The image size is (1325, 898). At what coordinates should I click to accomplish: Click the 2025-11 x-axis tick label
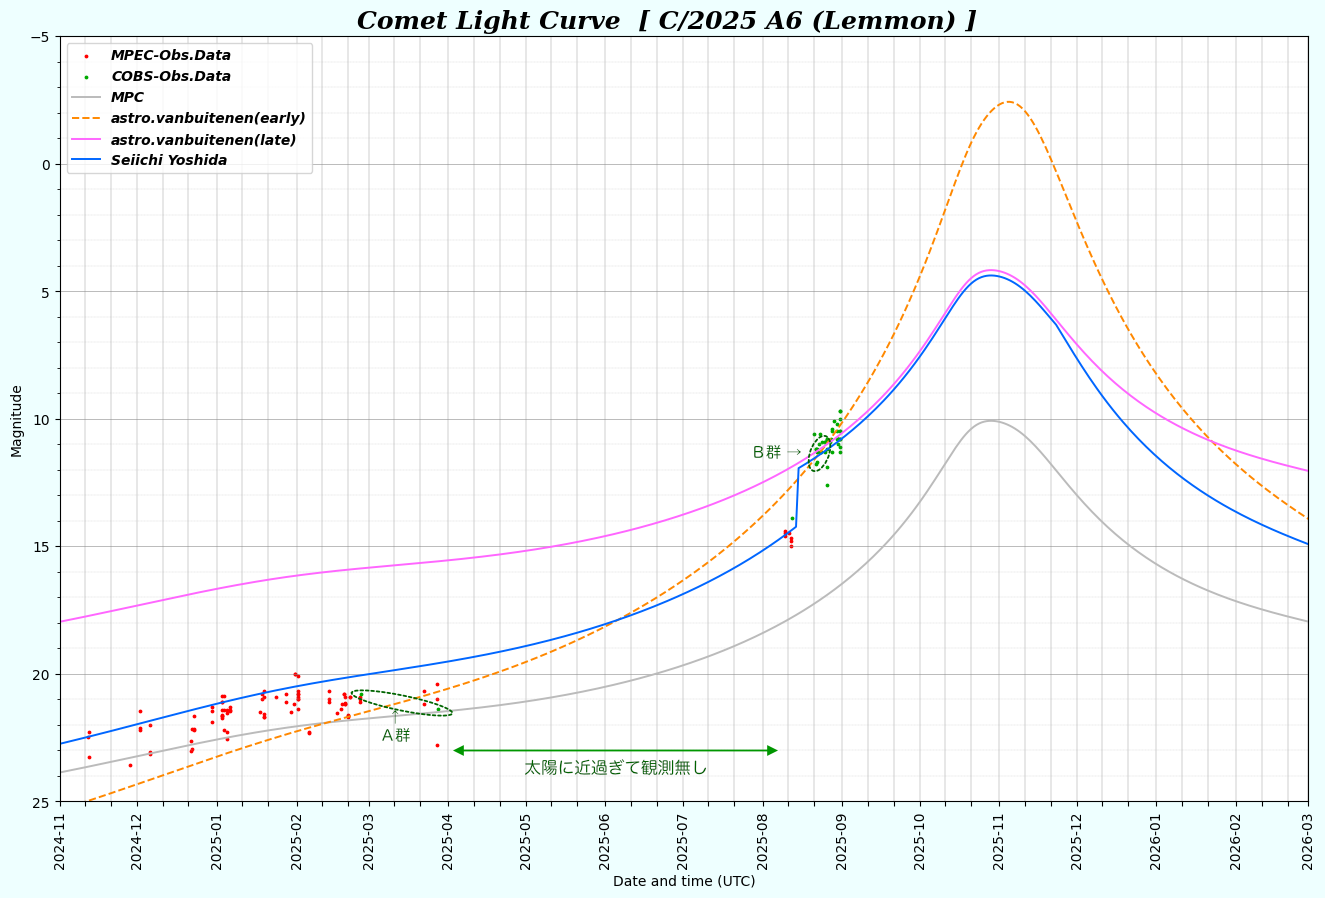click(1000, 842)
